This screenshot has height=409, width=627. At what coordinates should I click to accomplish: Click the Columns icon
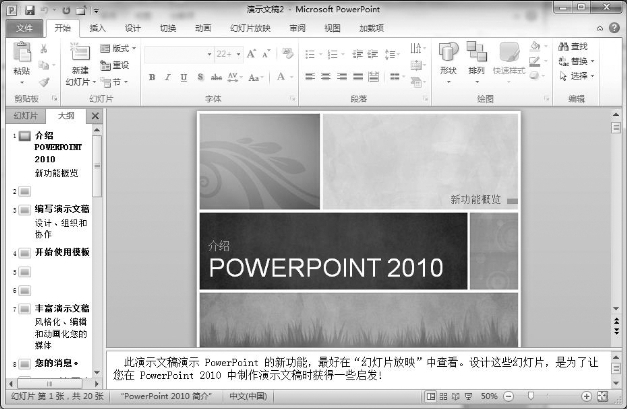tap(397, 76)
